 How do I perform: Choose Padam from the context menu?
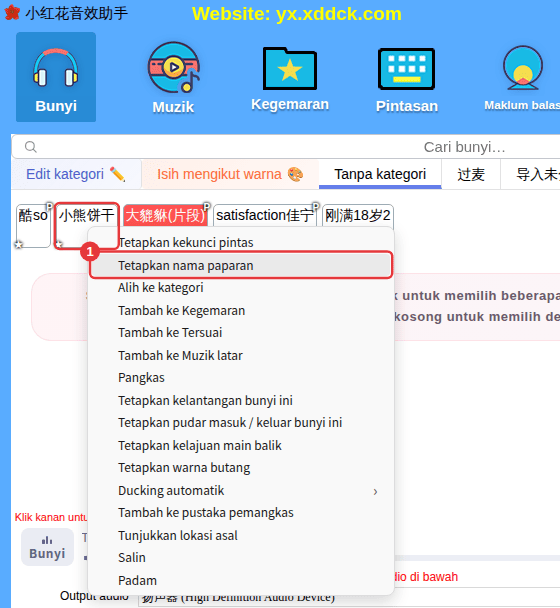241,580
